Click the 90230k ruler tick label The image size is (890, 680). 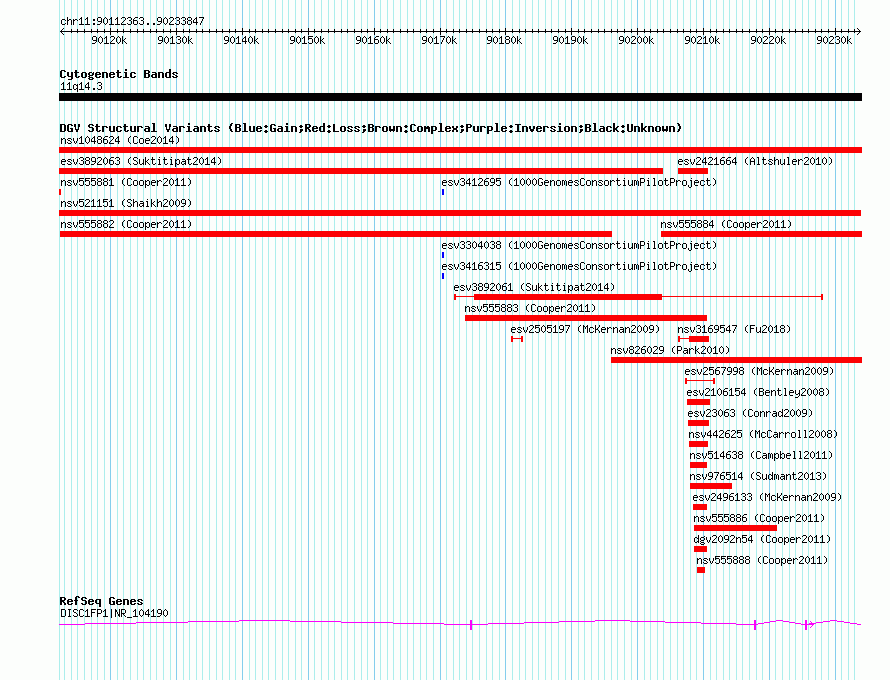[x=834, y=40]
